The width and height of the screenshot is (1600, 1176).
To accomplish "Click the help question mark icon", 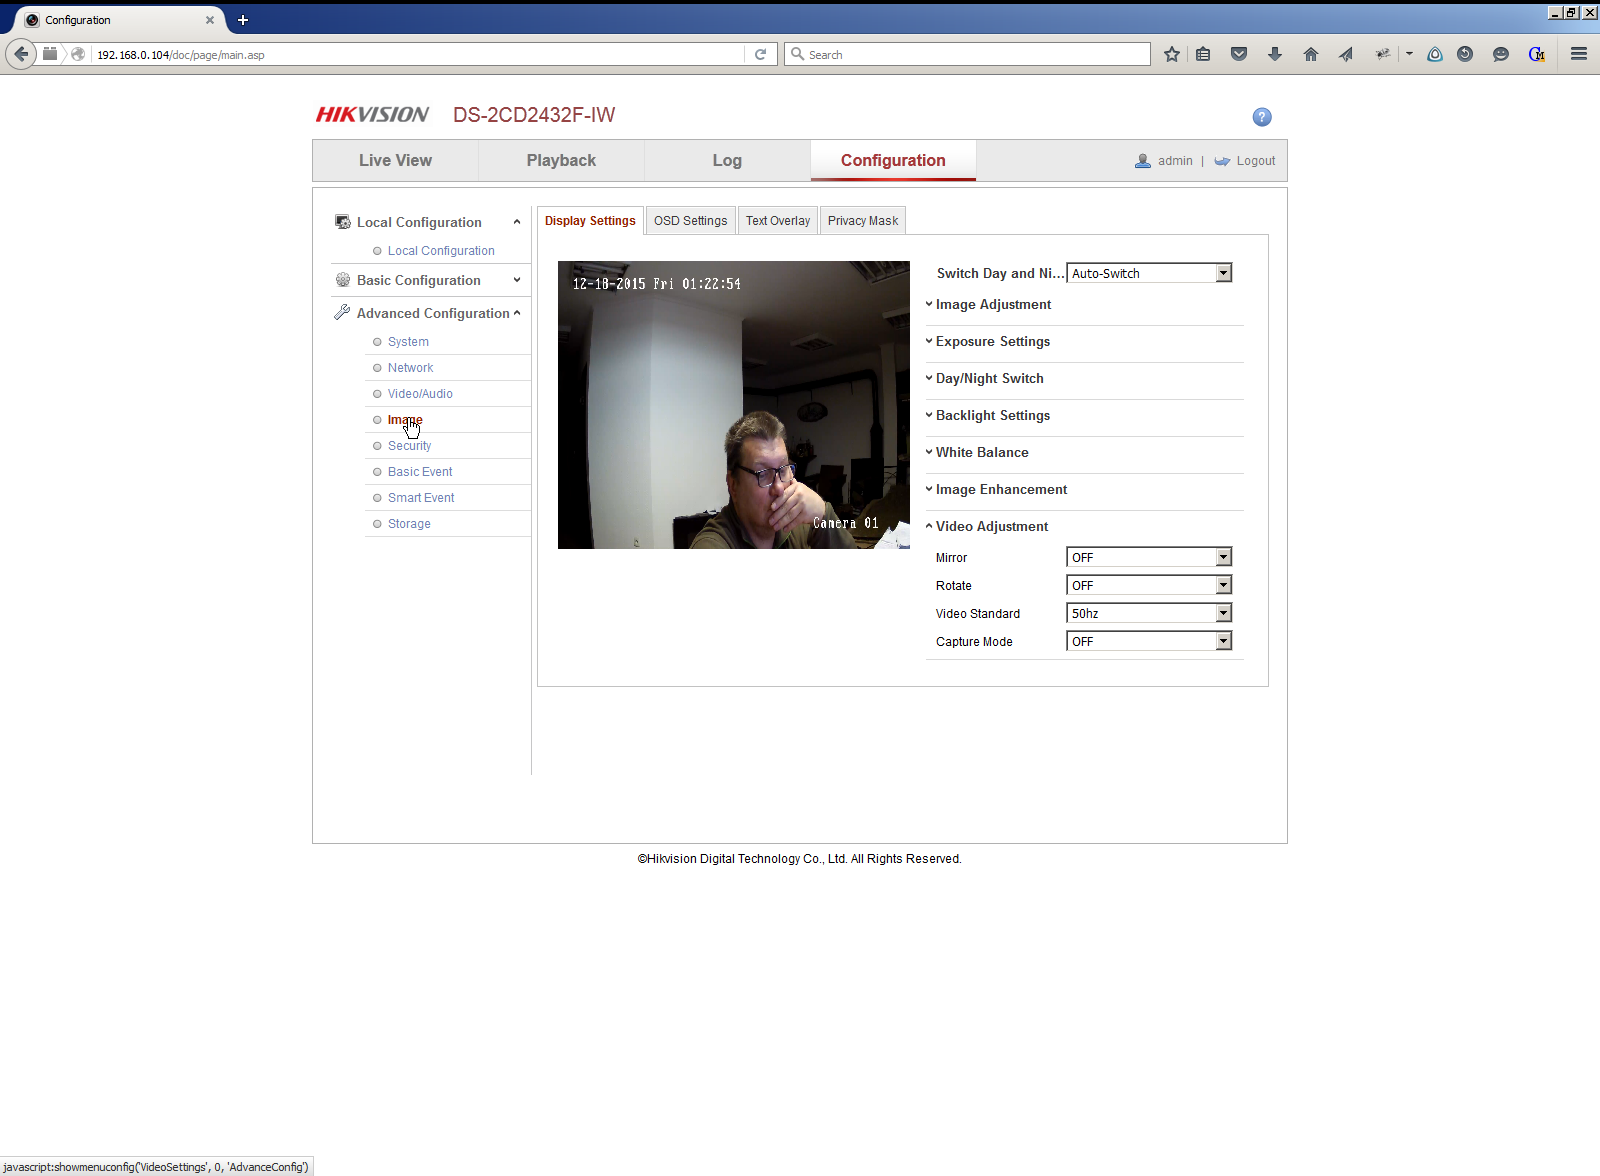I will pos(1262,117).
